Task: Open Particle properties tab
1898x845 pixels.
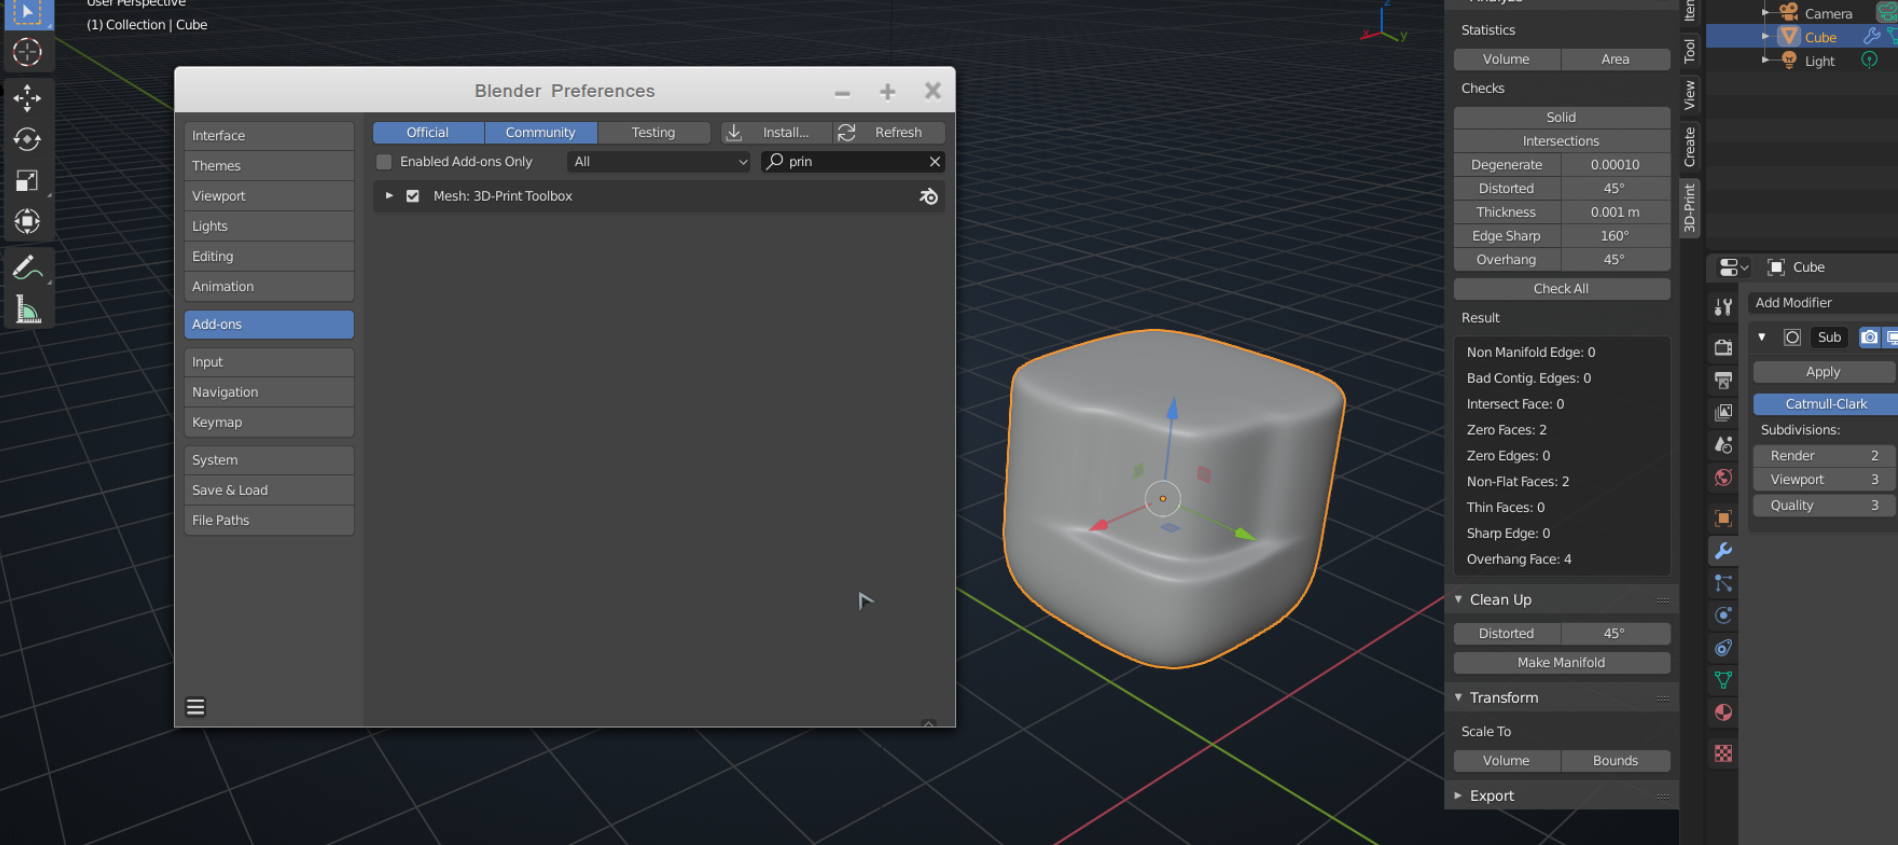Action: (x=1723, y=583)
